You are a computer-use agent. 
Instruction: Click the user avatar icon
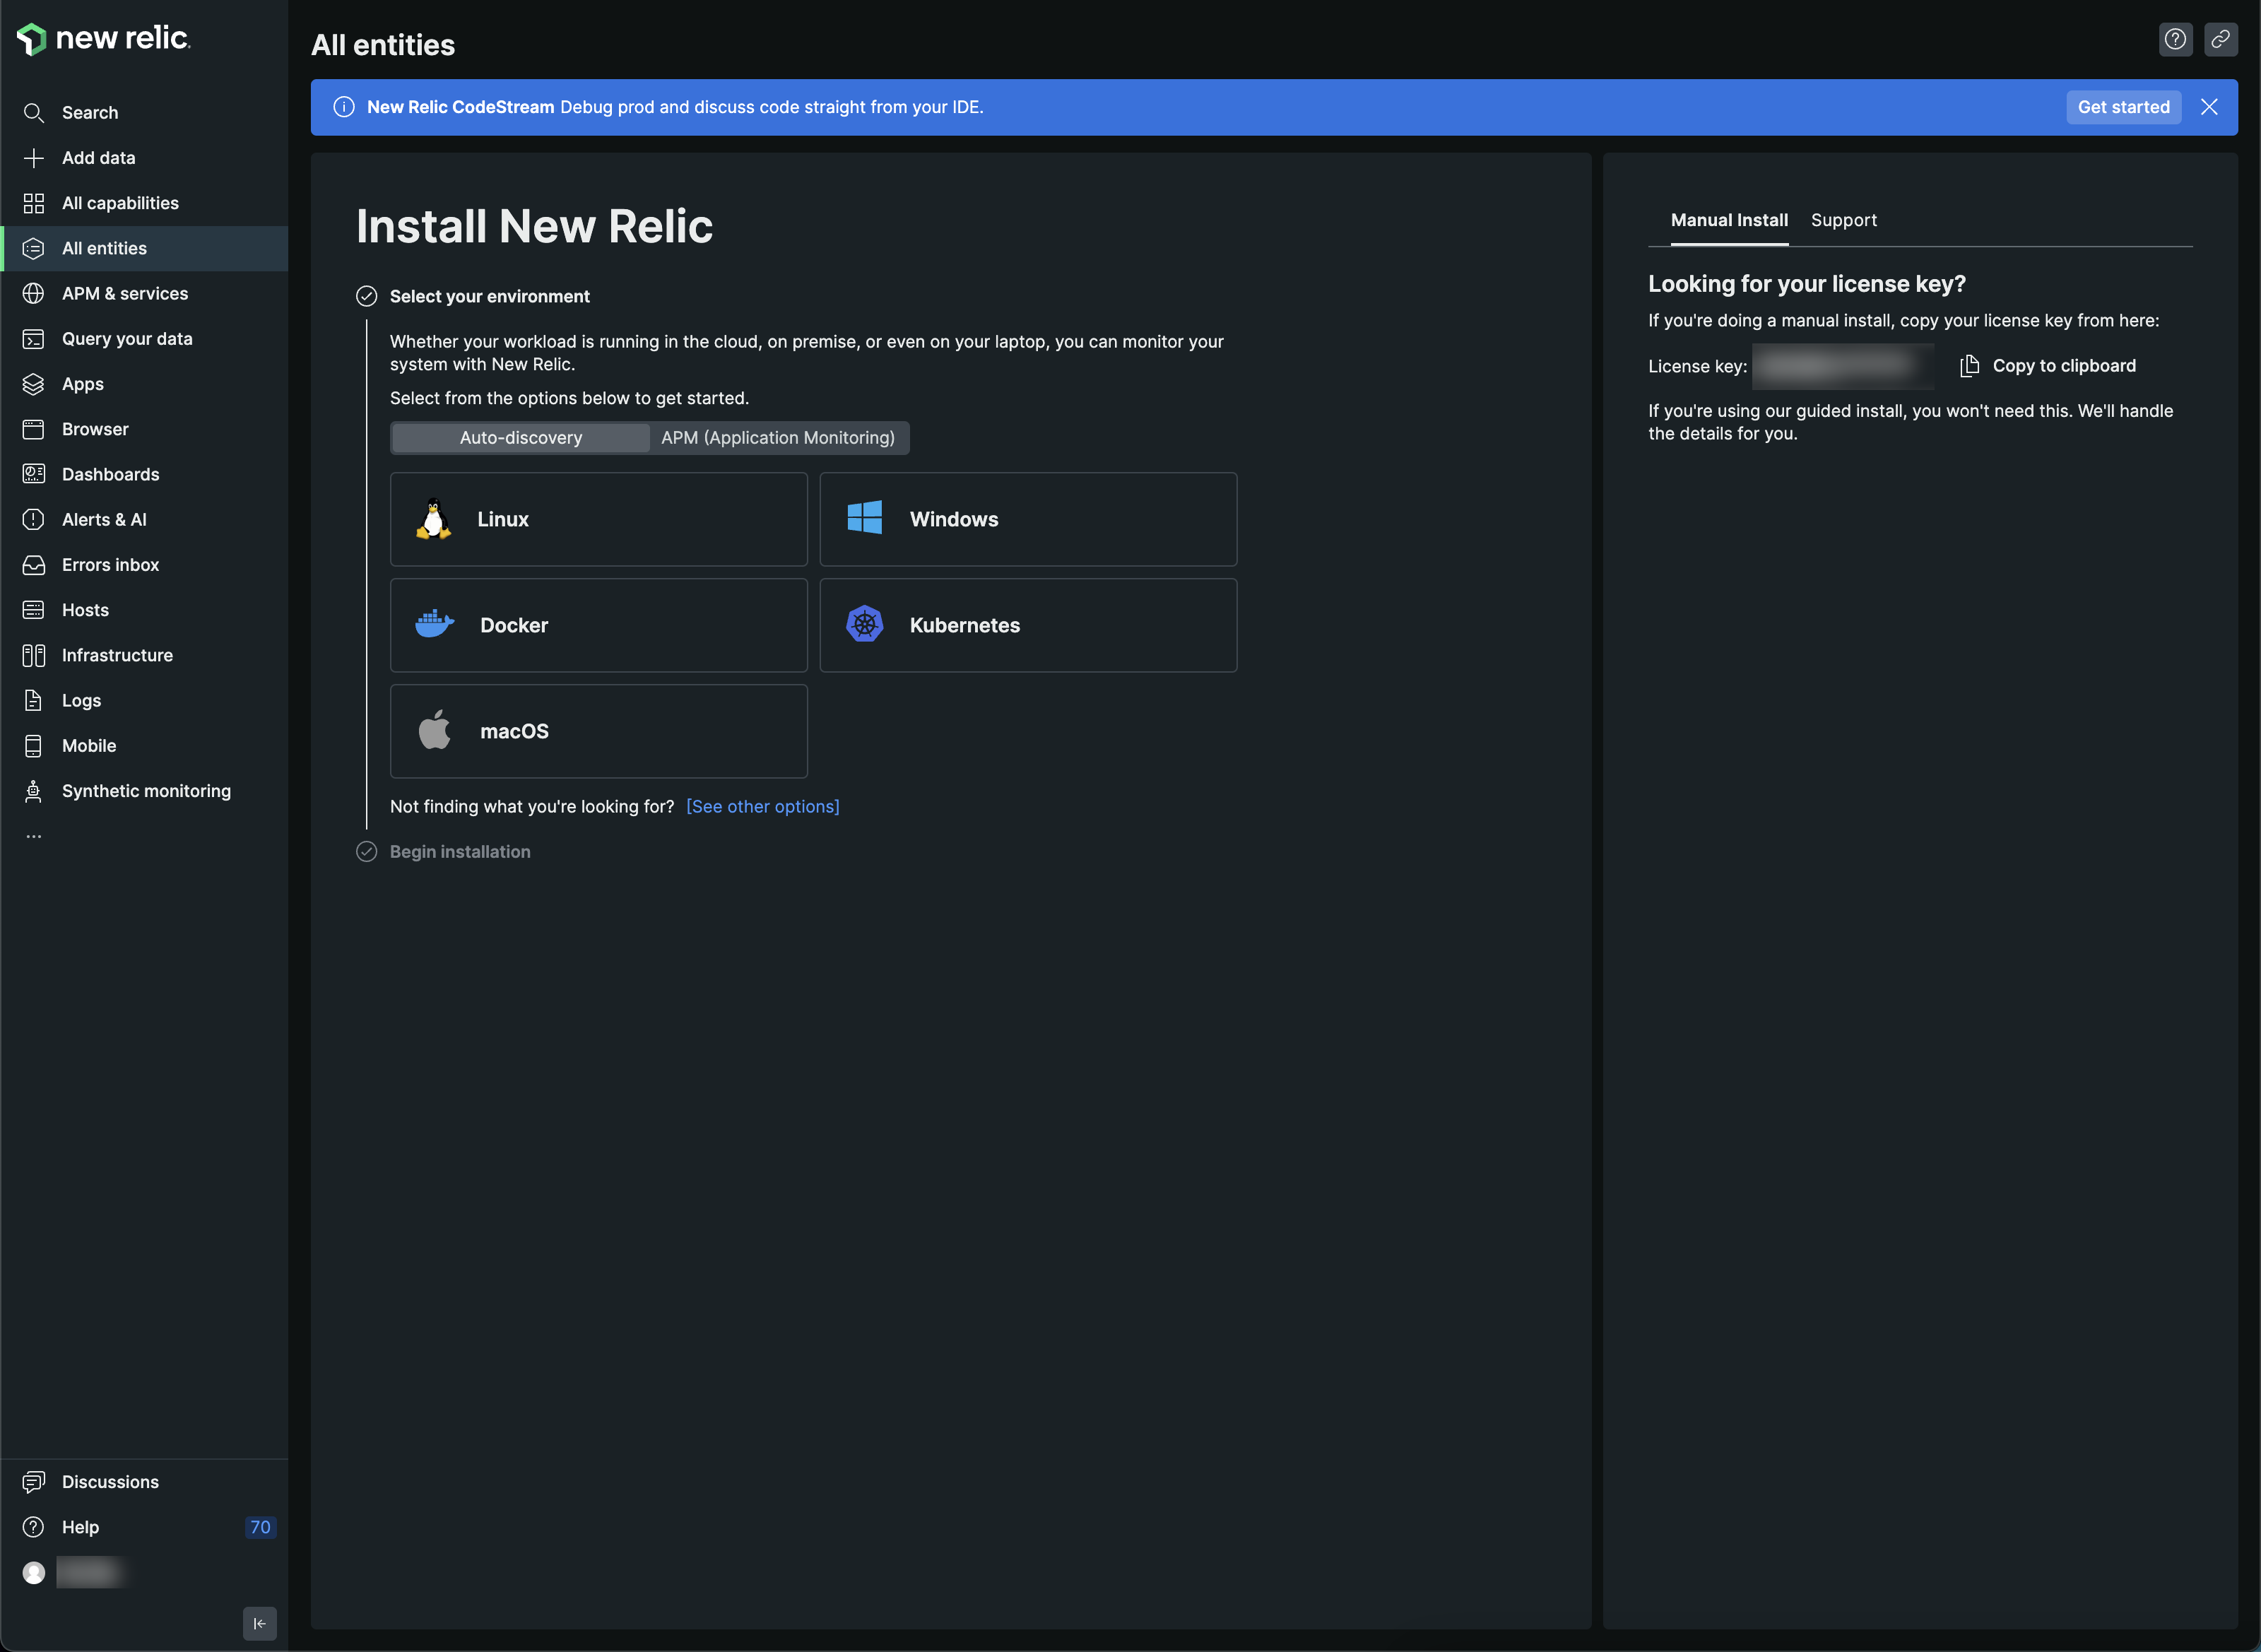(x=34, y=1573)
